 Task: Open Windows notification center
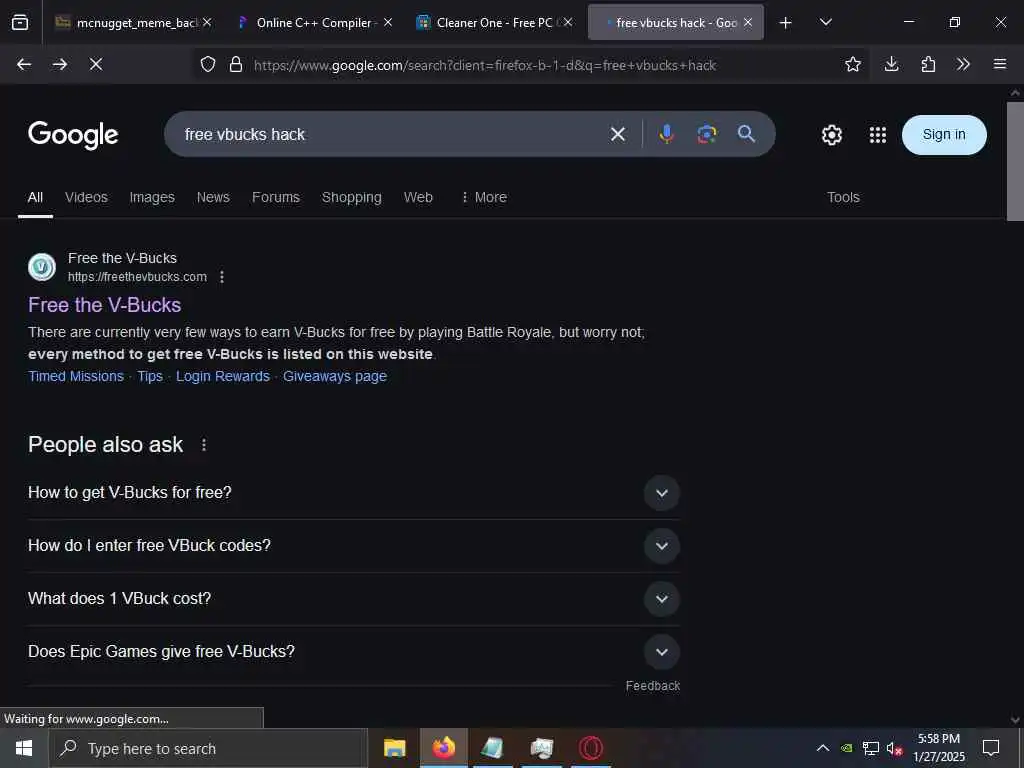coord(991,748)
